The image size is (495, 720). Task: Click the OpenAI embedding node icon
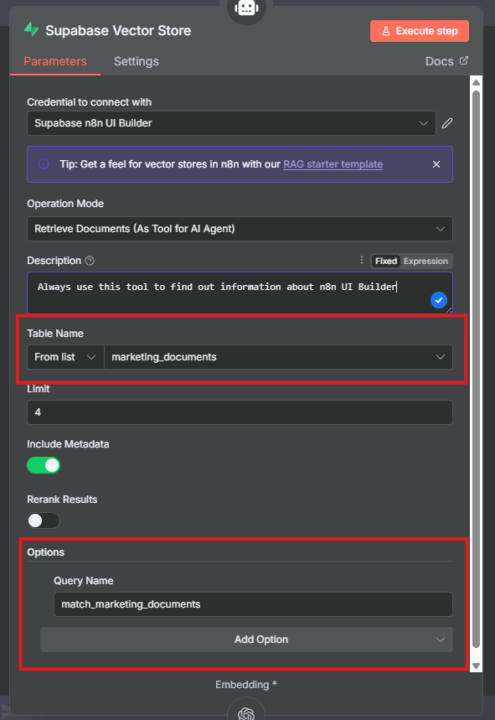(x=246, y=713)
